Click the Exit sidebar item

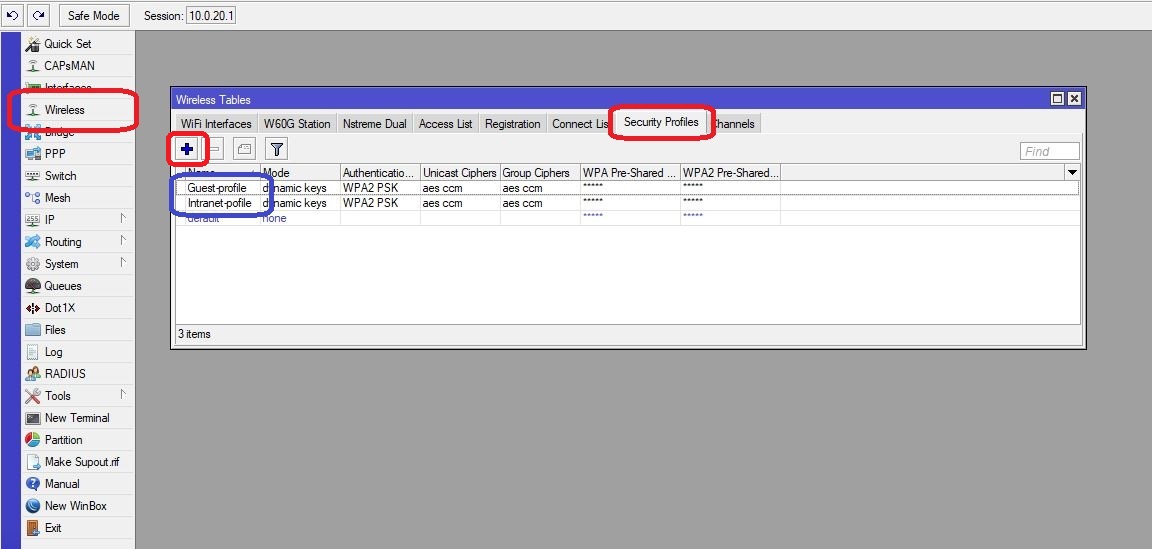[52, 528]
